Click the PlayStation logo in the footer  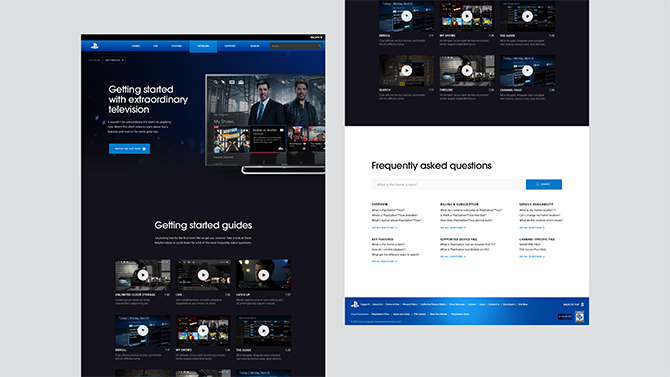[x=355, y=304]
